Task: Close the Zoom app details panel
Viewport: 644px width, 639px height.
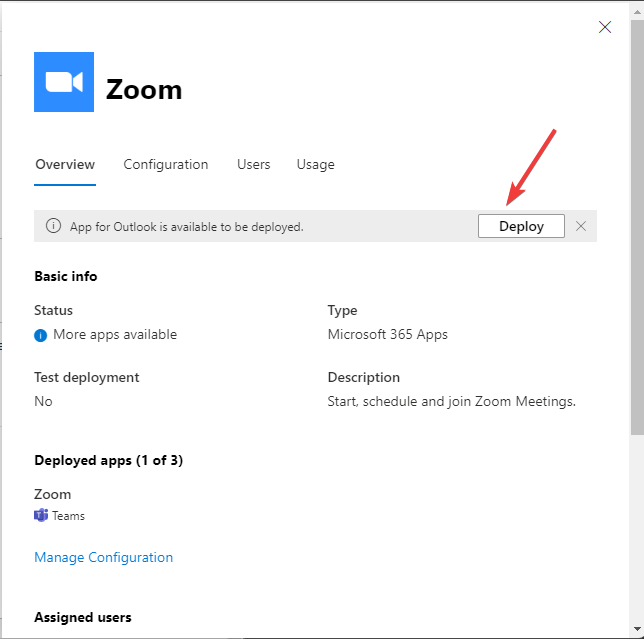Action: pyautogui.click(x=605, y=27)
